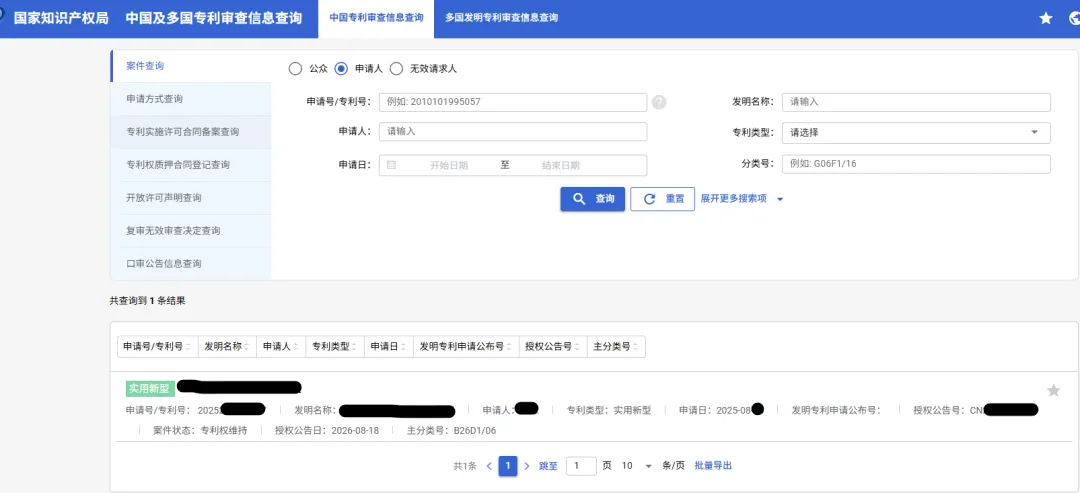This screenshot has height=493, width=1080.
Task: Open 案件查询 in the sidebar
Action: [191, 66]
